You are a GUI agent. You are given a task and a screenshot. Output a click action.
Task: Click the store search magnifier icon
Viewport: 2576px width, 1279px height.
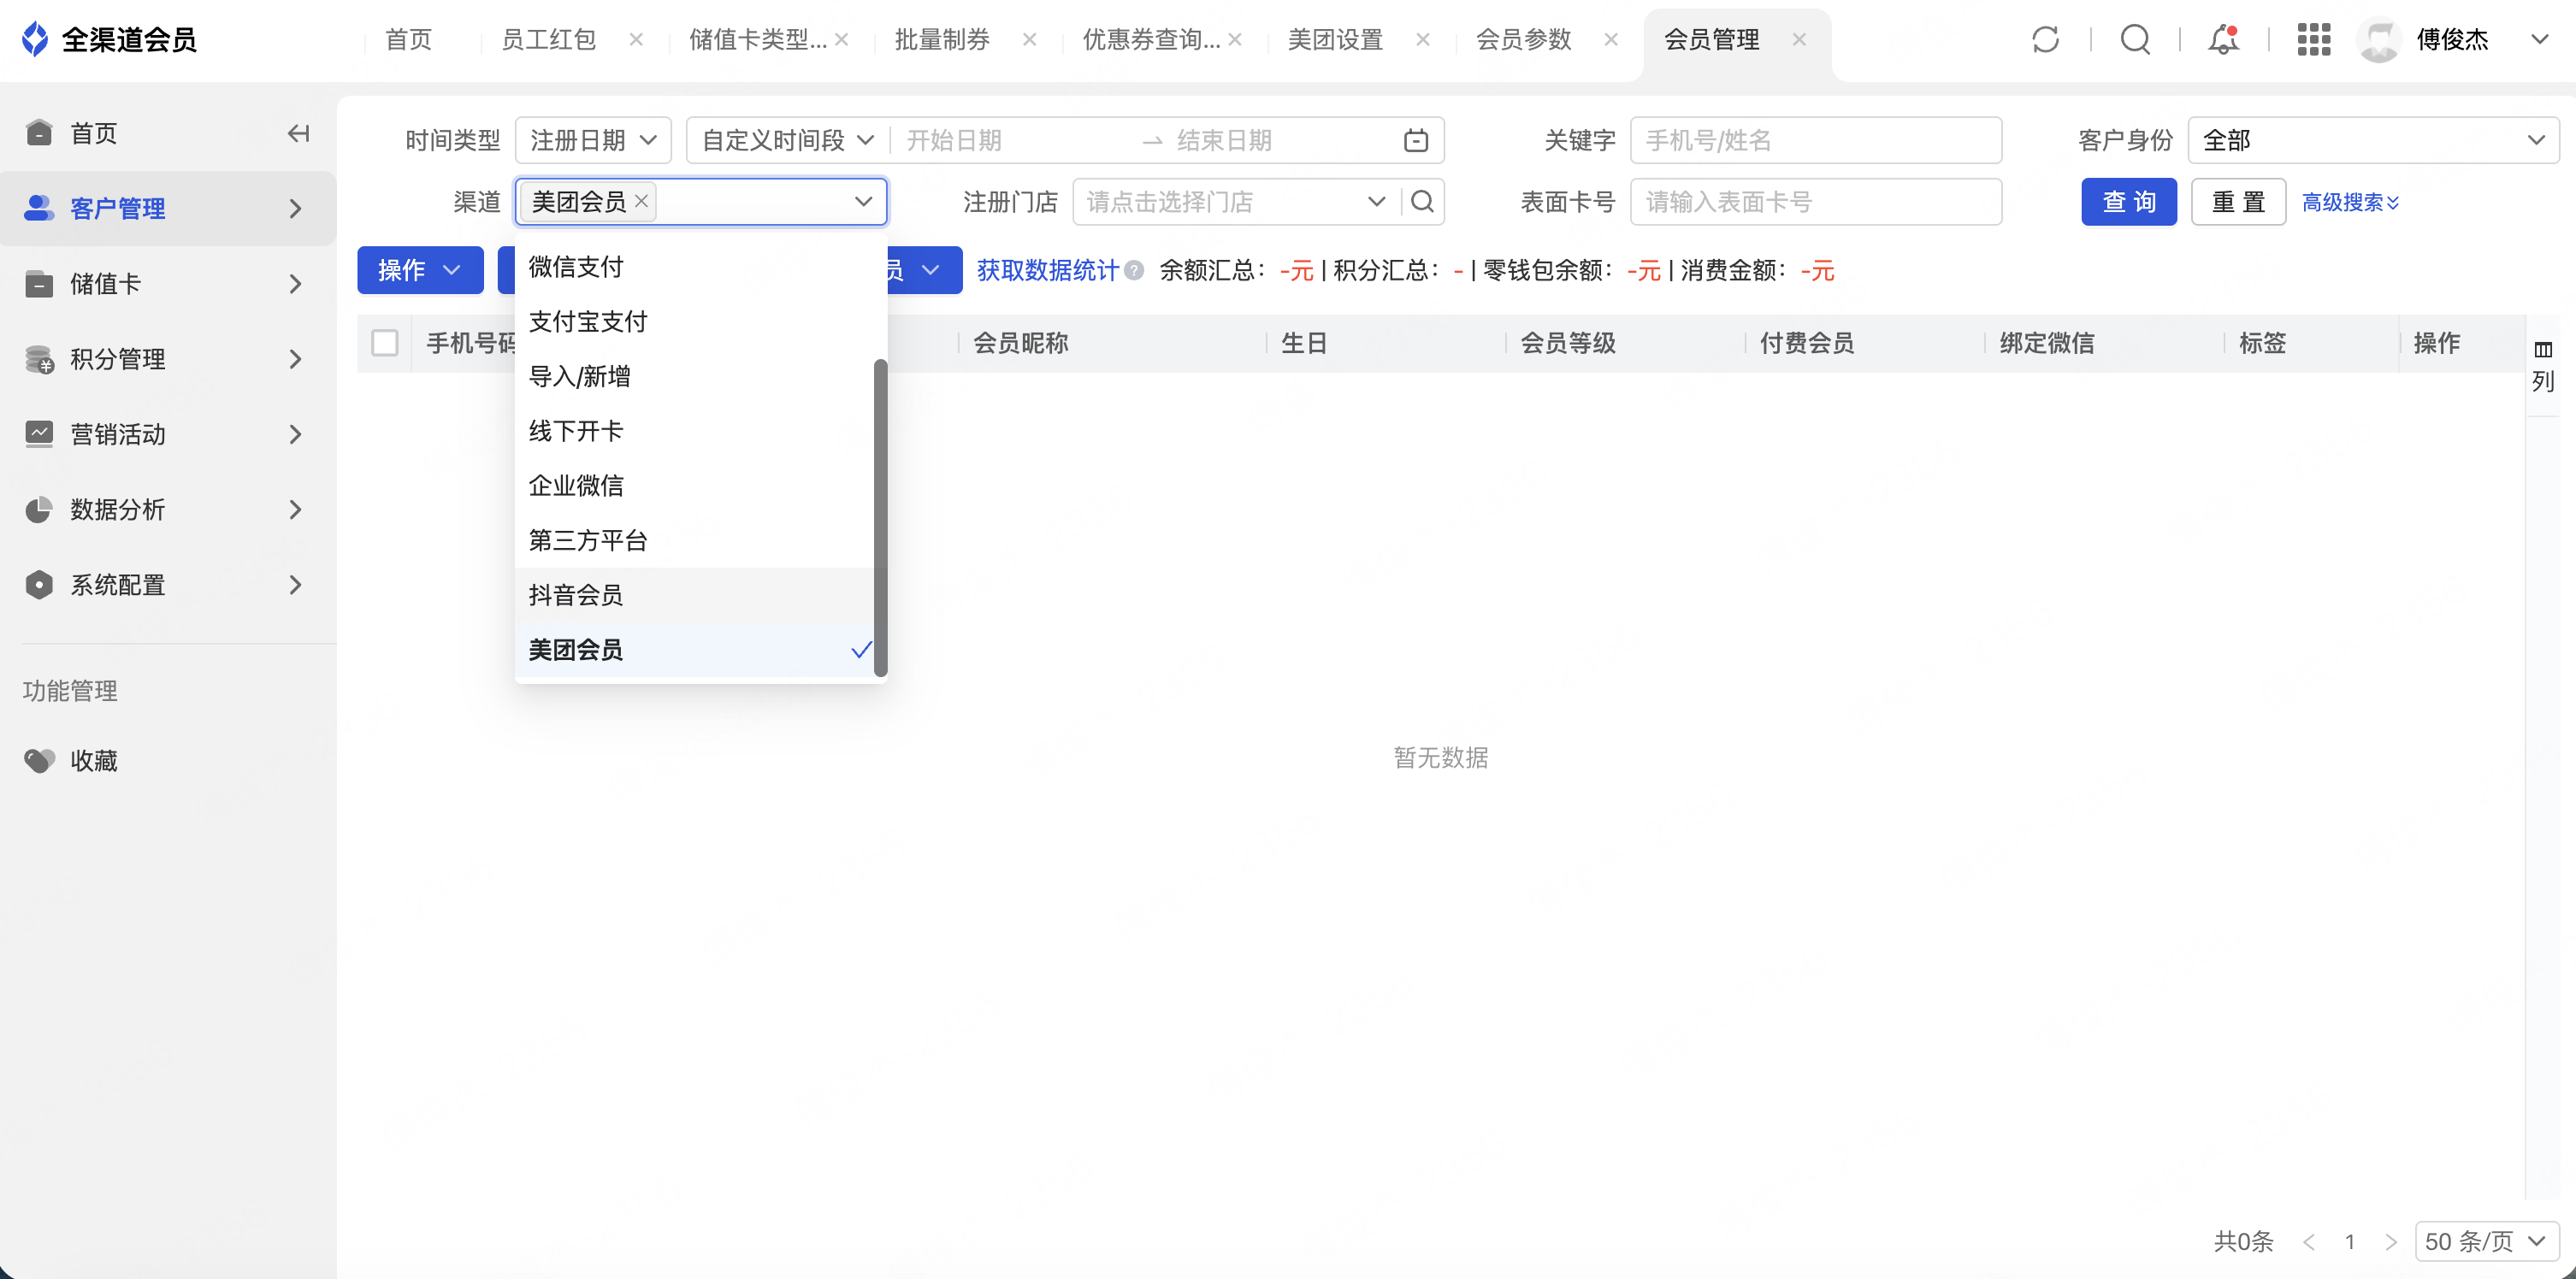(x=1422, y=202)
